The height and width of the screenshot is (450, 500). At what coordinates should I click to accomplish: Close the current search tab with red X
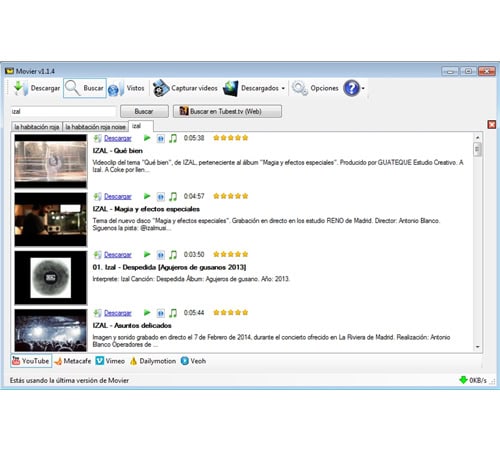click(492, 125)
